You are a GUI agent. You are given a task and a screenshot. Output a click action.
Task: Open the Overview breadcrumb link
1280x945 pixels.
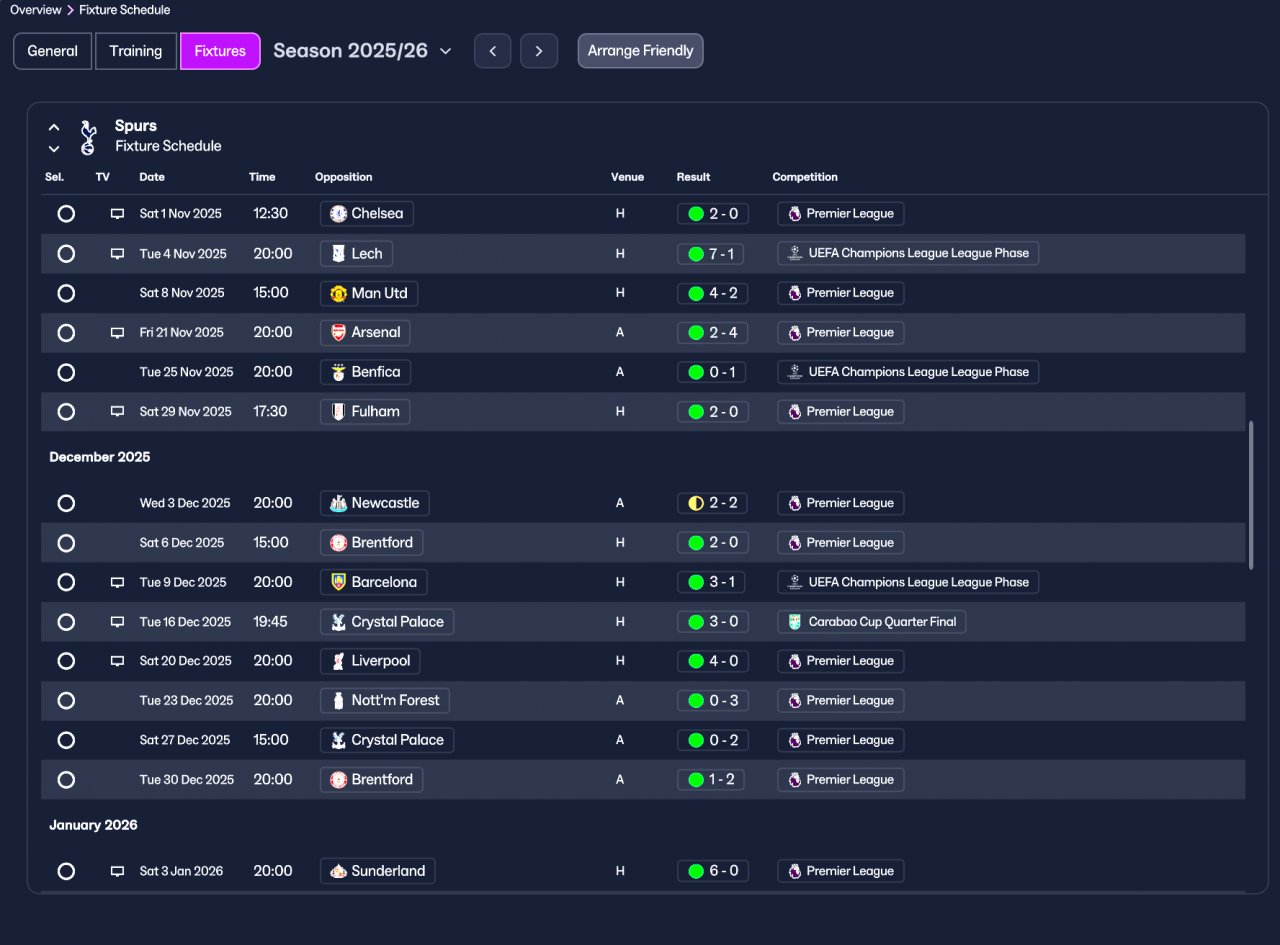tap(36, 10)
